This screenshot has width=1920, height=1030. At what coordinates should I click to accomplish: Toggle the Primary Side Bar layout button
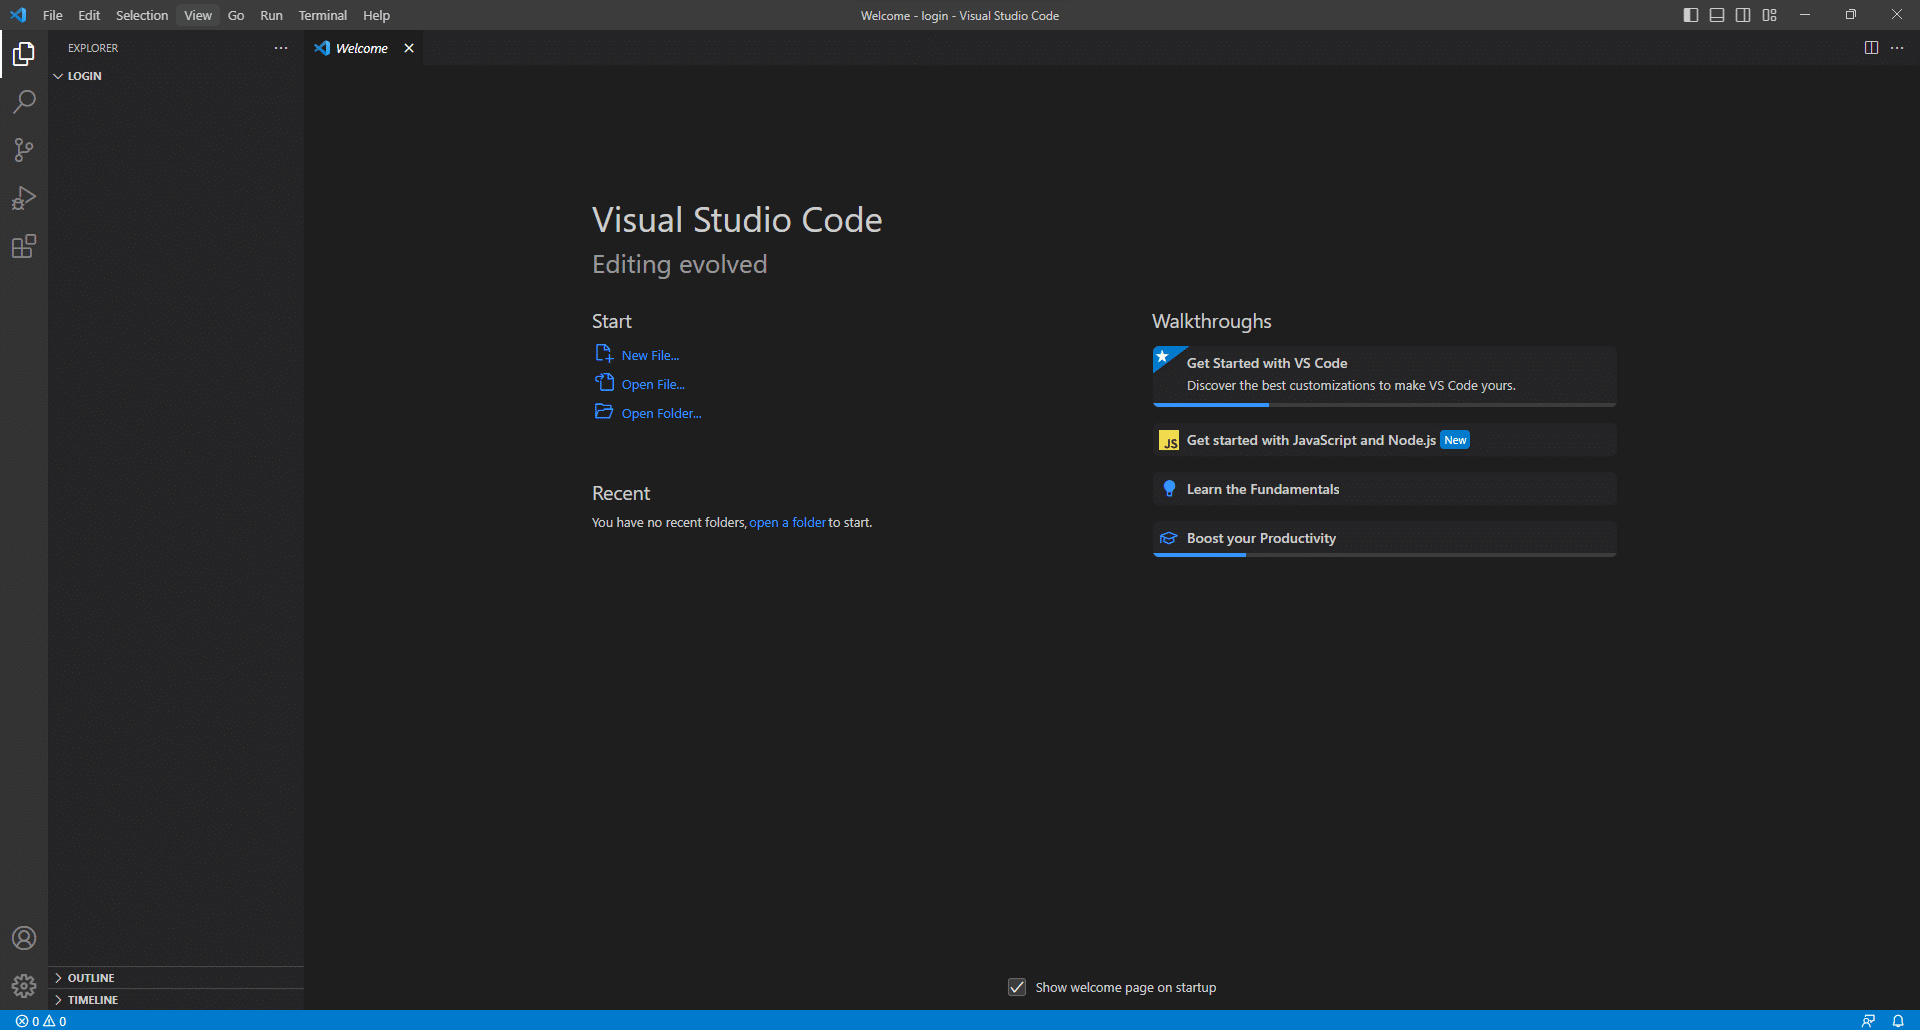tap(1691, 15)
